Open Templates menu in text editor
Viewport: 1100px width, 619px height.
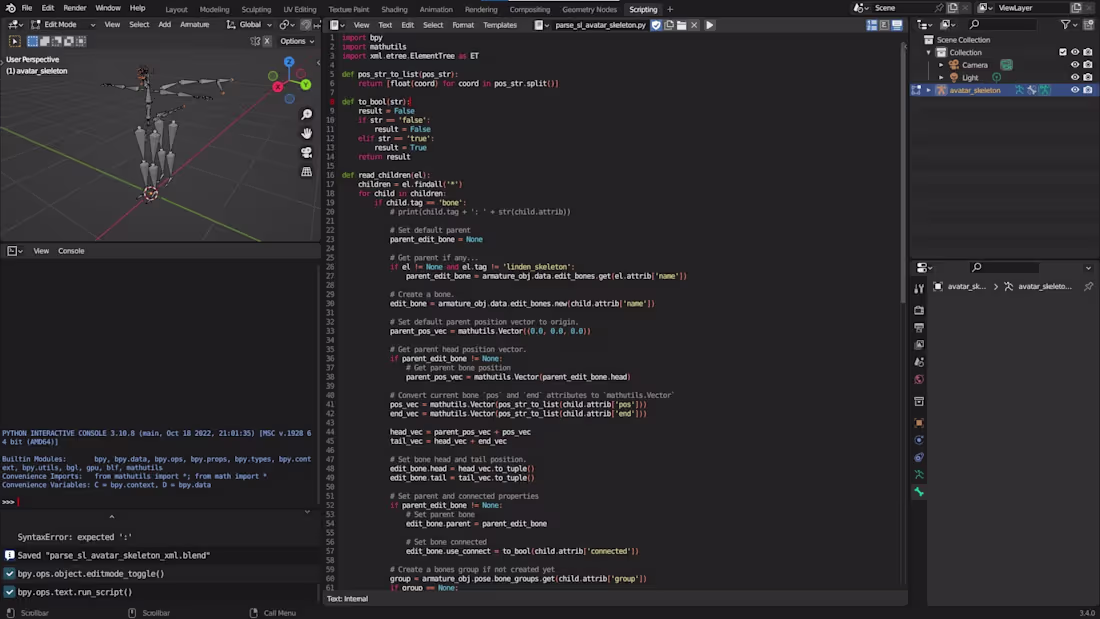pos(500,25)
